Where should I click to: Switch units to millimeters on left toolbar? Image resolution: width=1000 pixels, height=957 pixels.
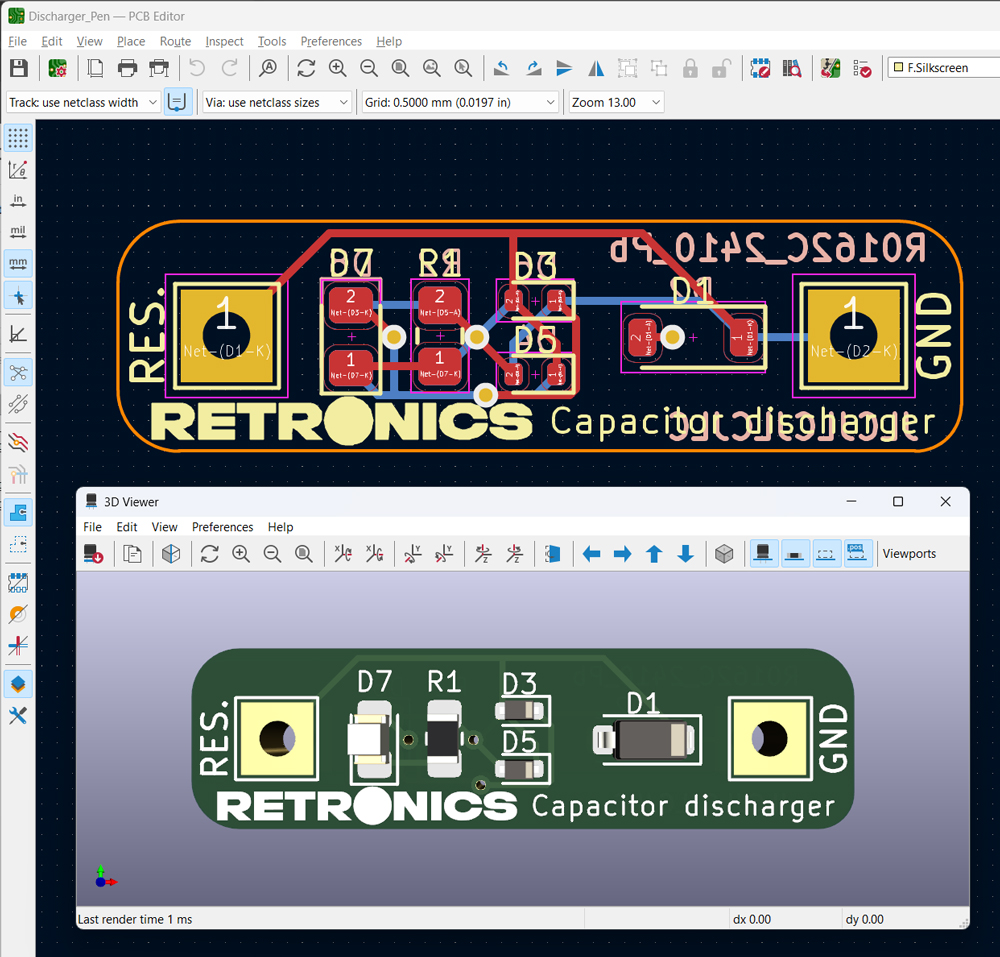pyautogui.click(x=17, y=263)
